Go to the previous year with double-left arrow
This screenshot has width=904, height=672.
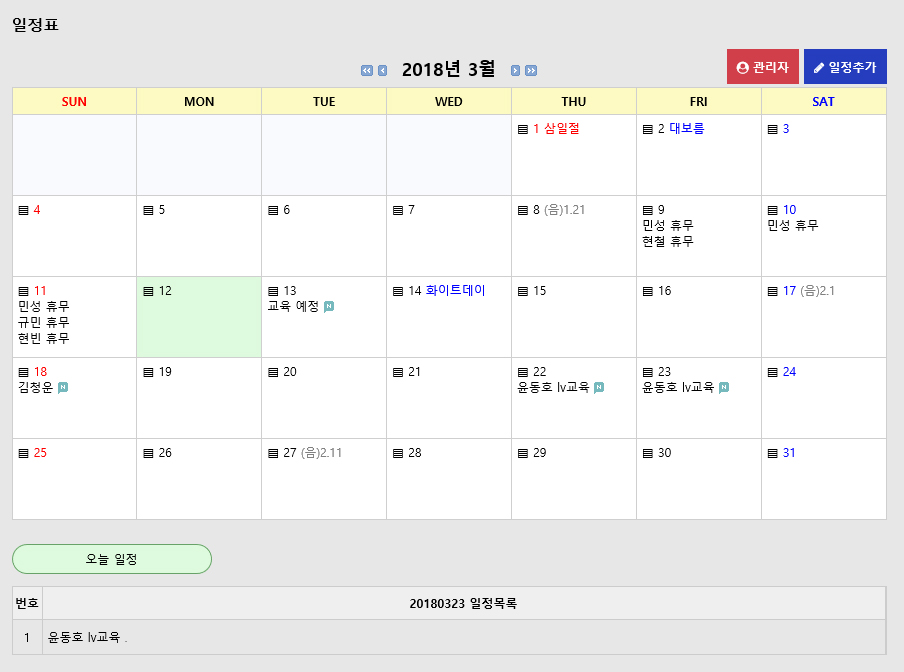click(x=367, y=70)
